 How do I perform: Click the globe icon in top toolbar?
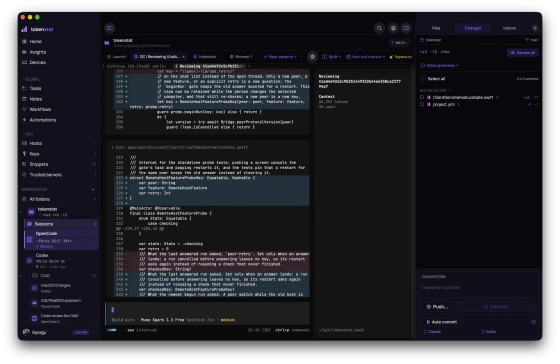393,28
